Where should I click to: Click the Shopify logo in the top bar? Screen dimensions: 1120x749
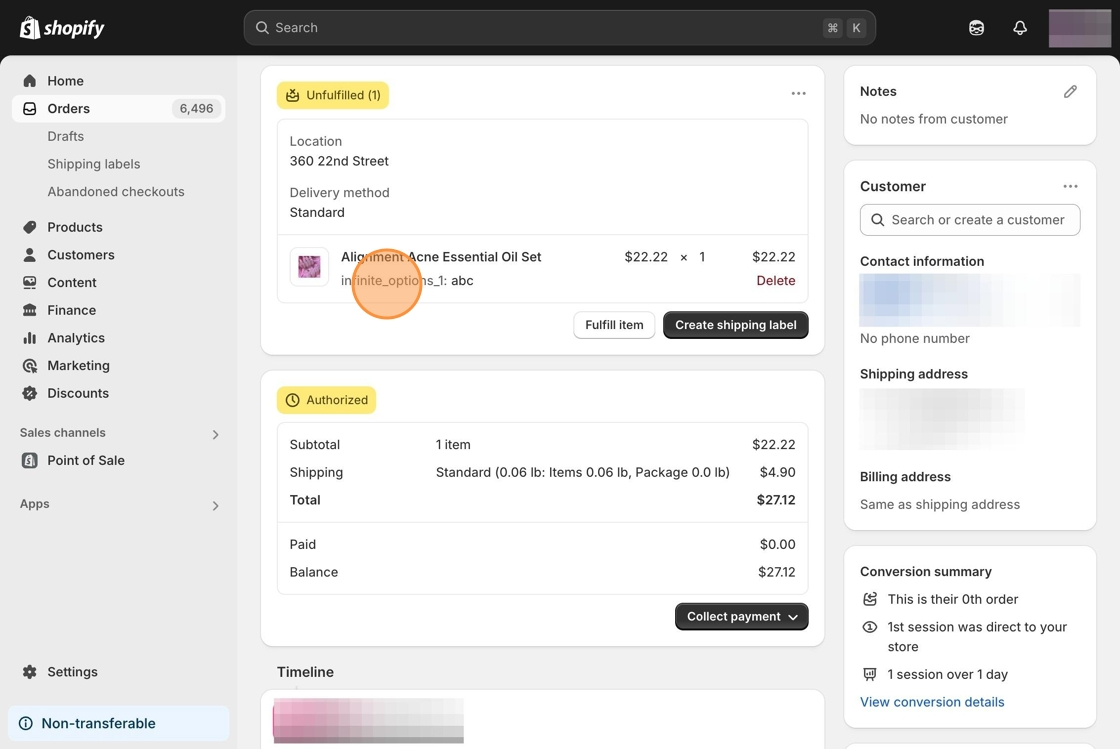(x=62, y=28)
